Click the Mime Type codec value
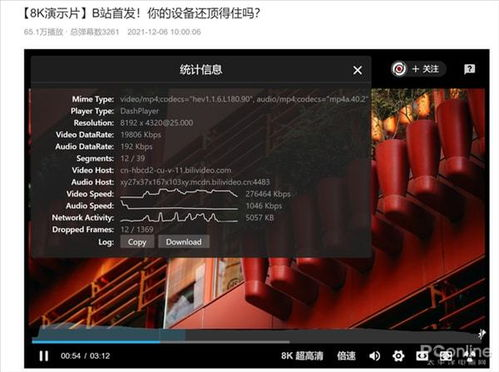This screenshot has height=372, width=499. click(x=244, y=99)
